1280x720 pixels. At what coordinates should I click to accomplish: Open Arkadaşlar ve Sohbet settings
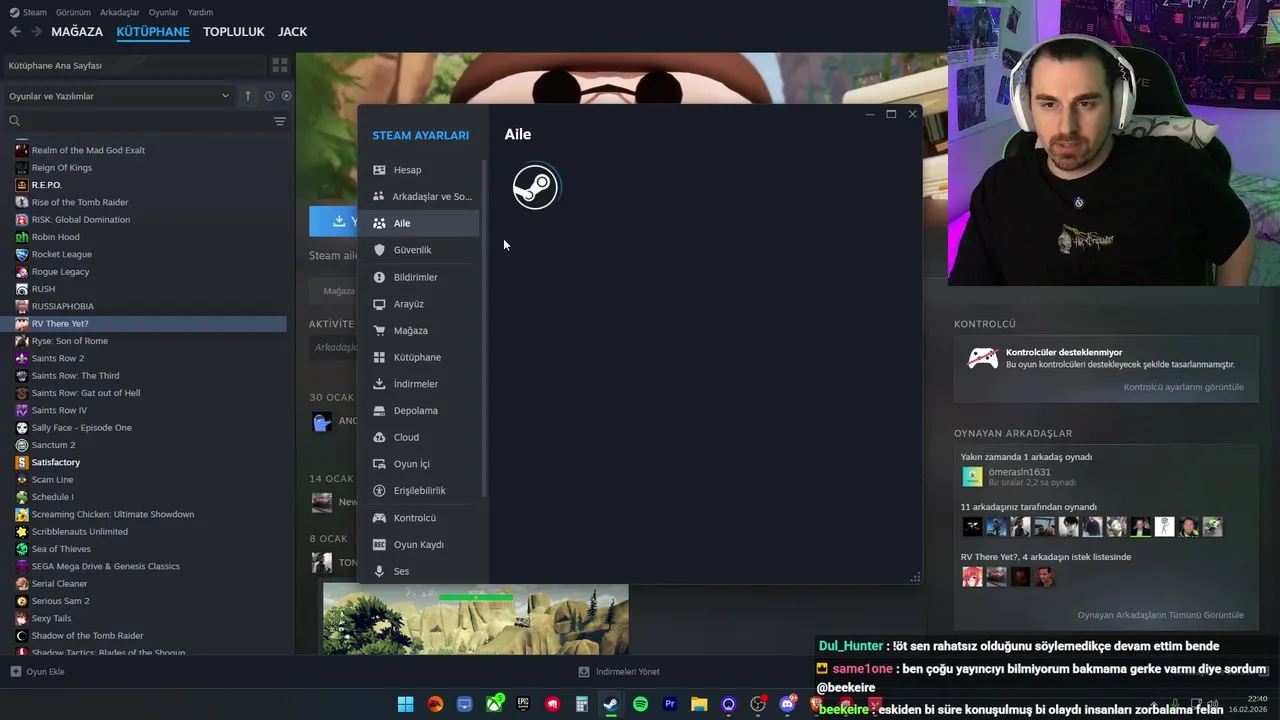pyautogui.click(x=422, y=197)
